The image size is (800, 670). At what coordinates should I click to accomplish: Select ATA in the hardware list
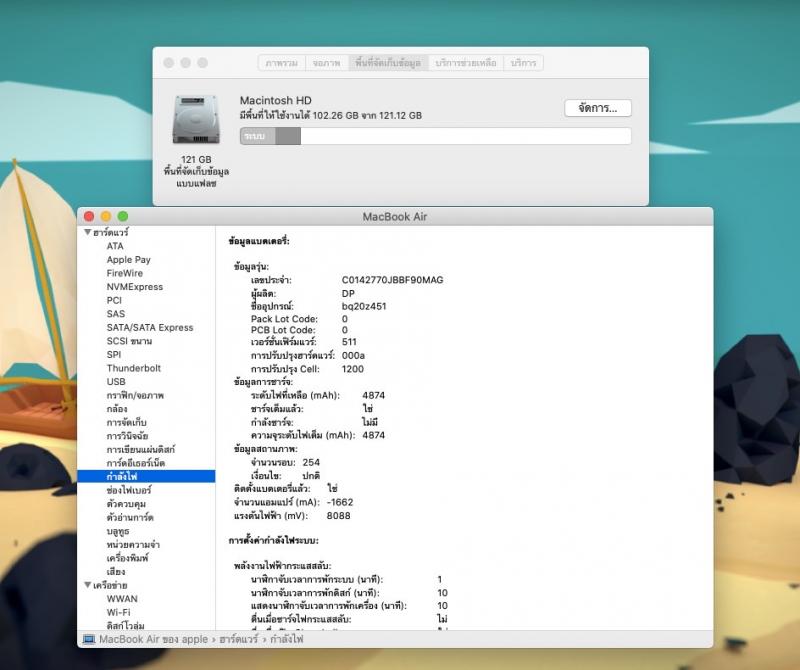click(x=115, y=246)
